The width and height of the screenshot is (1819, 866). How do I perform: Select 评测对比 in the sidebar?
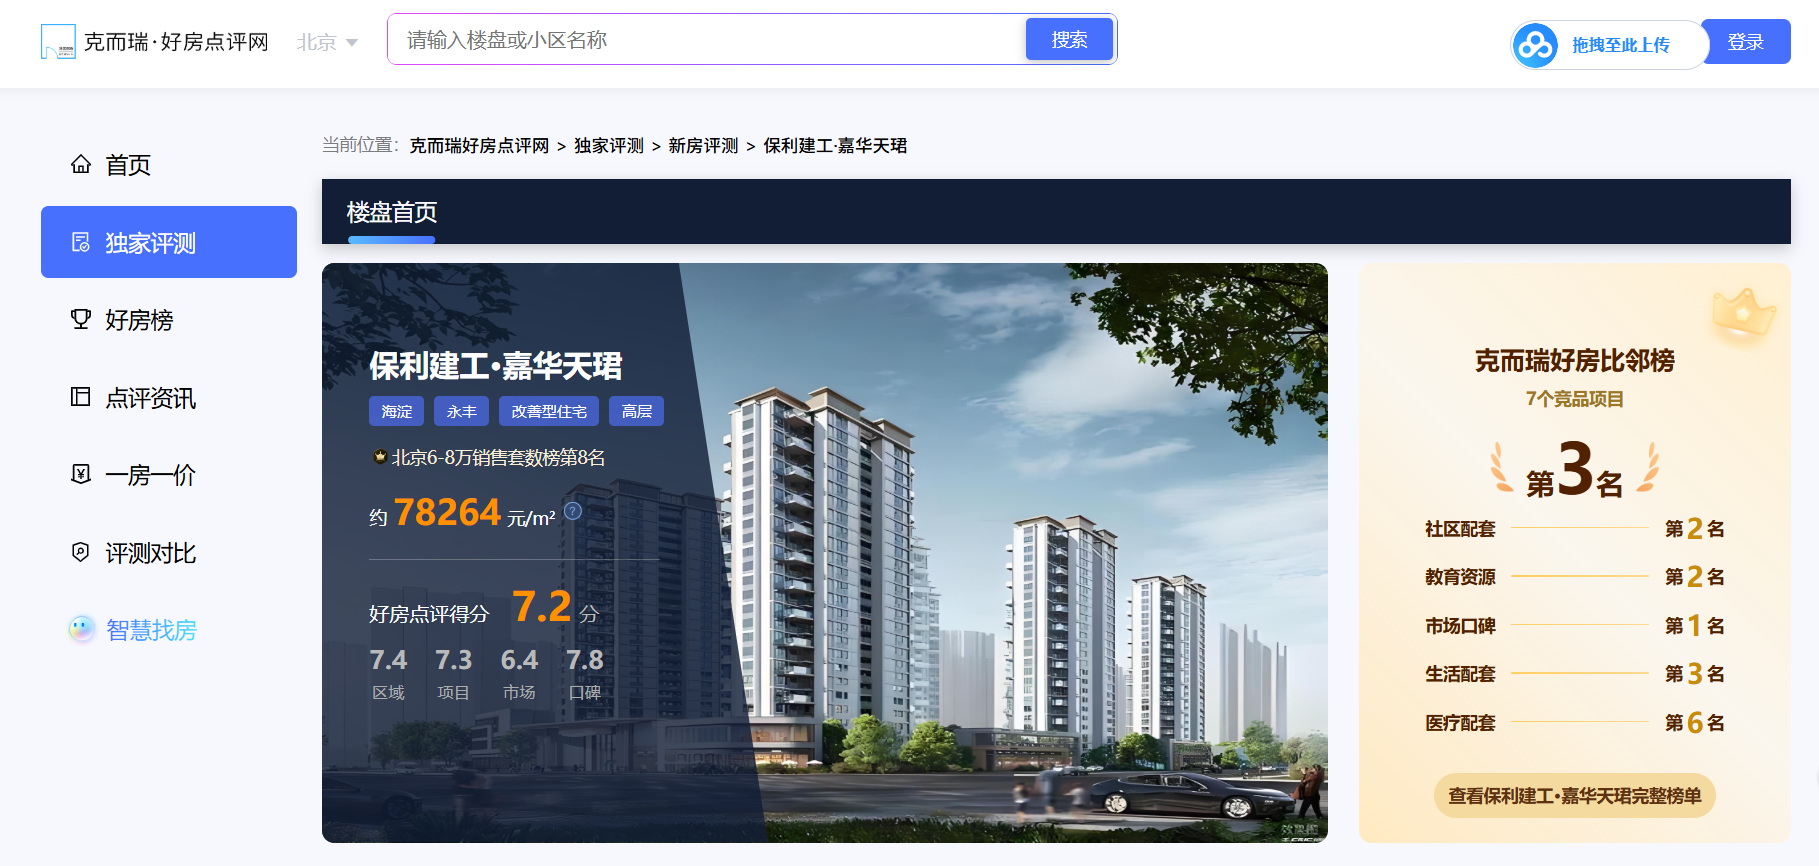tap(169, 553)
